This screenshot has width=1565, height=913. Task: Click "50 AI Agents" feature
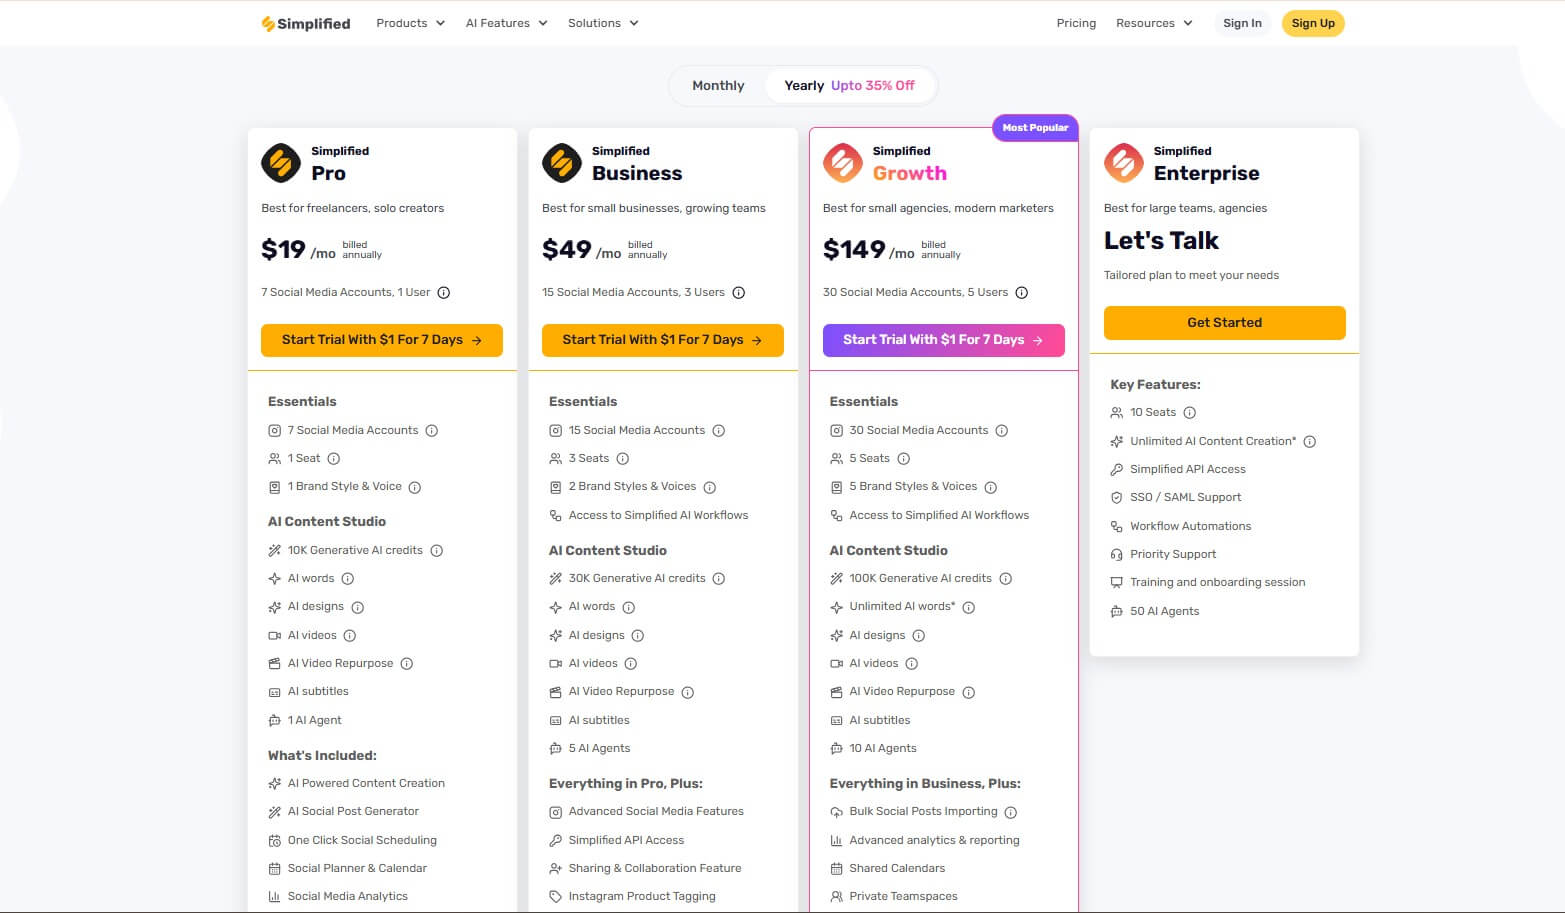click(x=1164, y=611)
